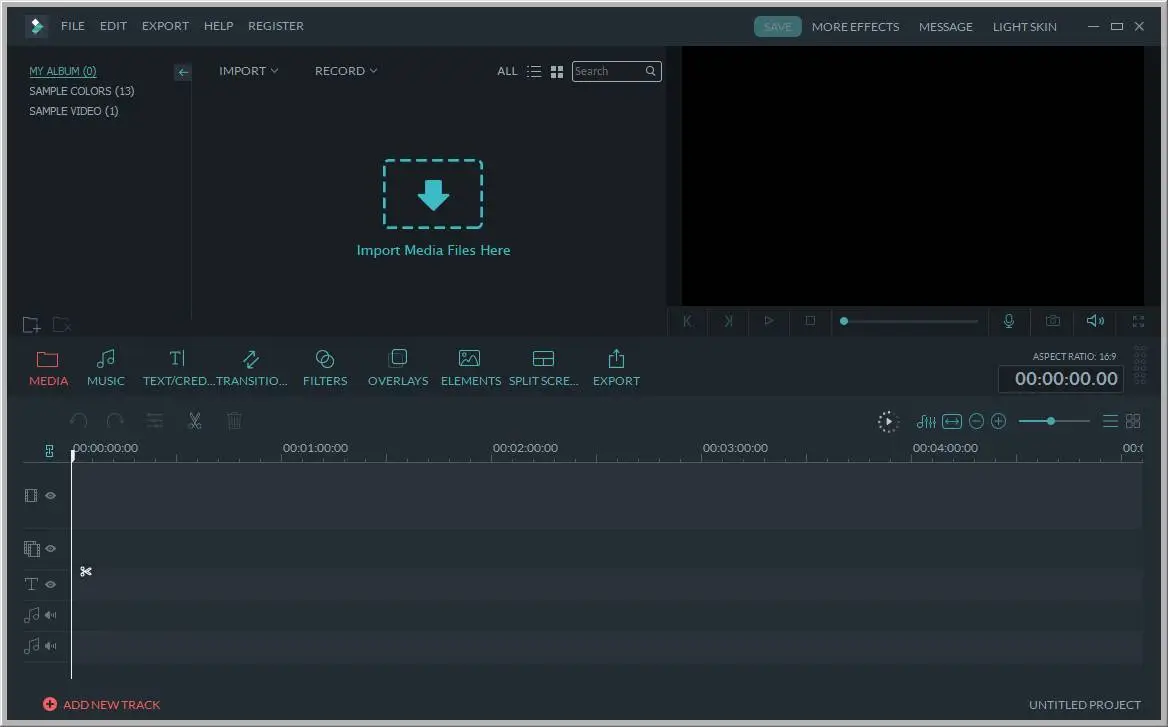Click the search magnifier icon
The height and width of the screenshot is (727, 1168).
650,72
